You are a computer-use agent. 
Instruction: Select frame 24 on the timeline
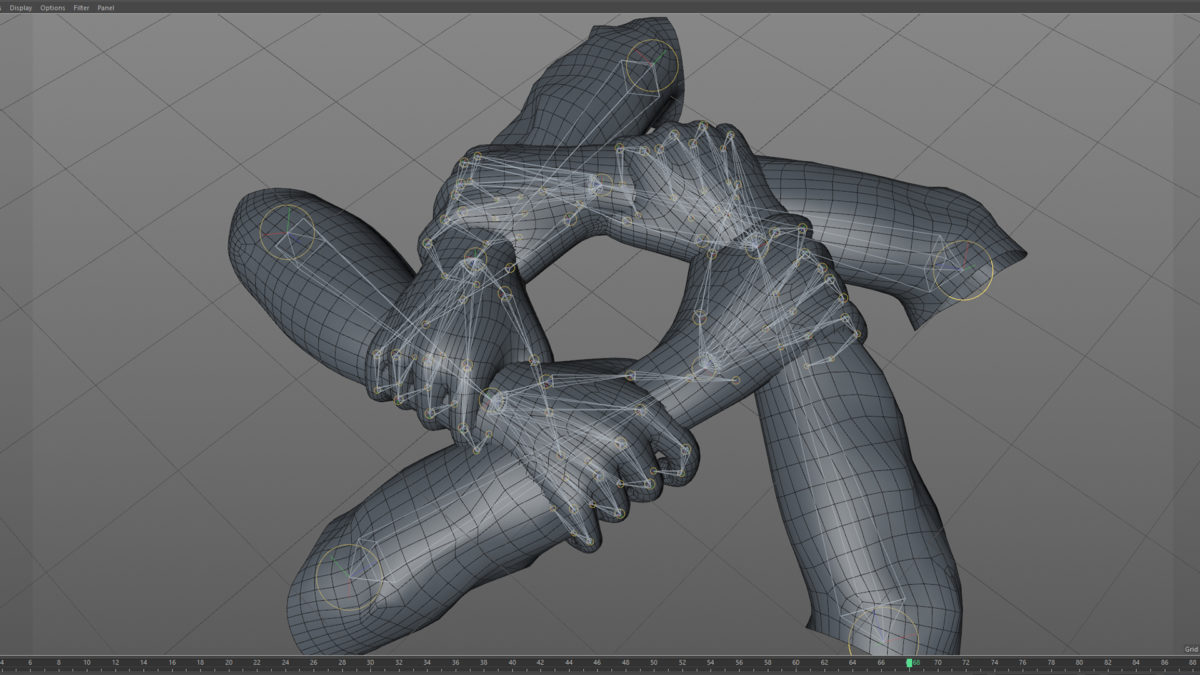(285, 663)
